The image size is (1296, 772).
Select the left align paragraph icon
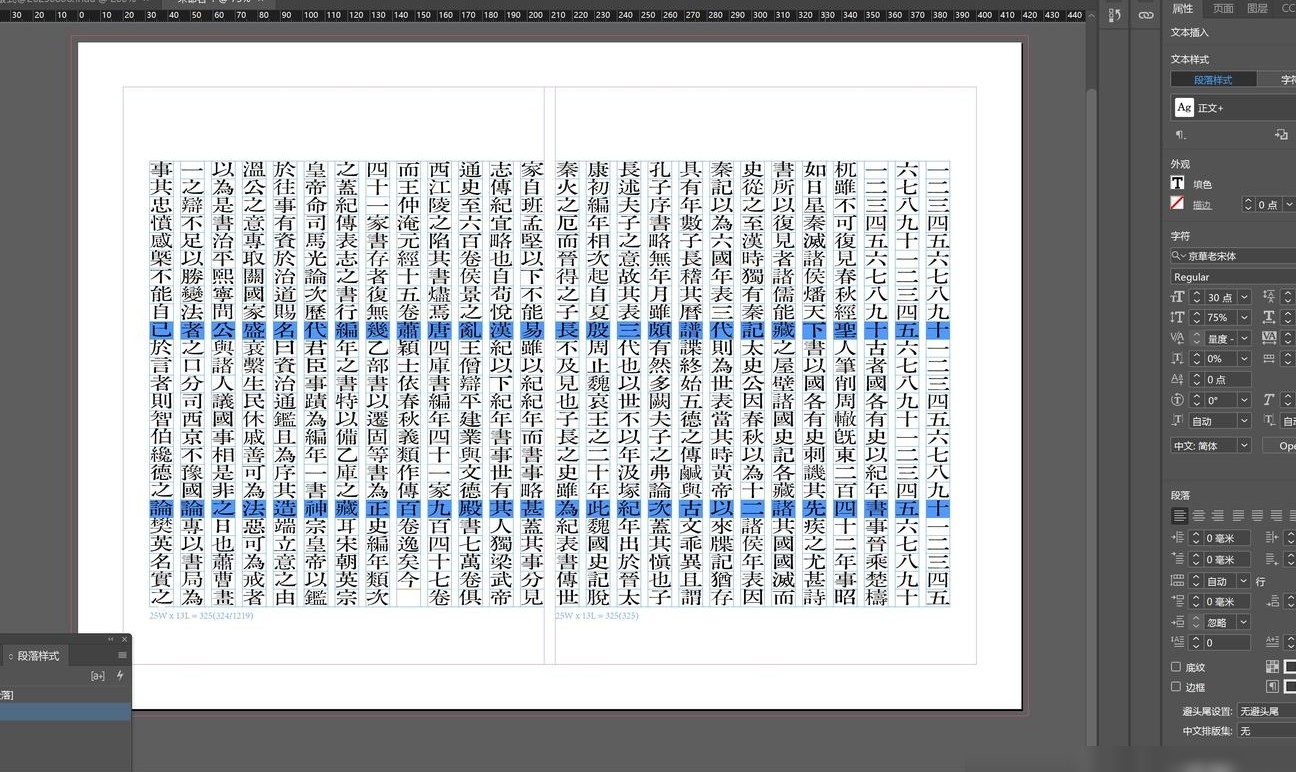(1180, 516)
